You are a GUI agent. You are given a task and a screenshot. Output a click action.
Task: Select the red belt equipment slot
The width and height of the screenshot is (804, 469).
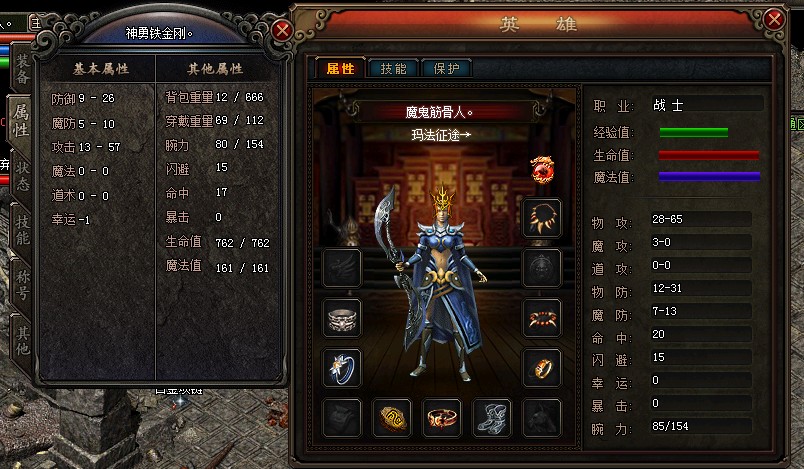(x=441, y=418)
